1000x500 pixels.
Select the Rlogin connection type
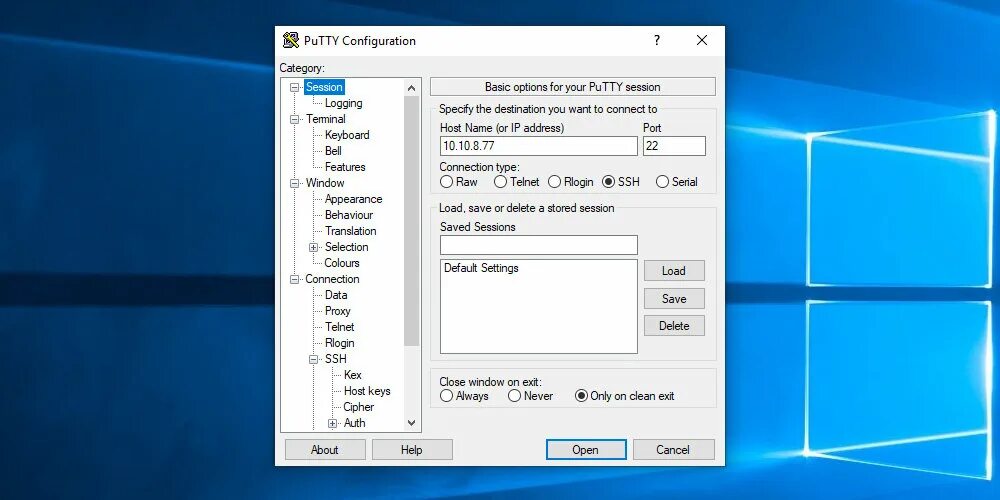click(554, 182)
